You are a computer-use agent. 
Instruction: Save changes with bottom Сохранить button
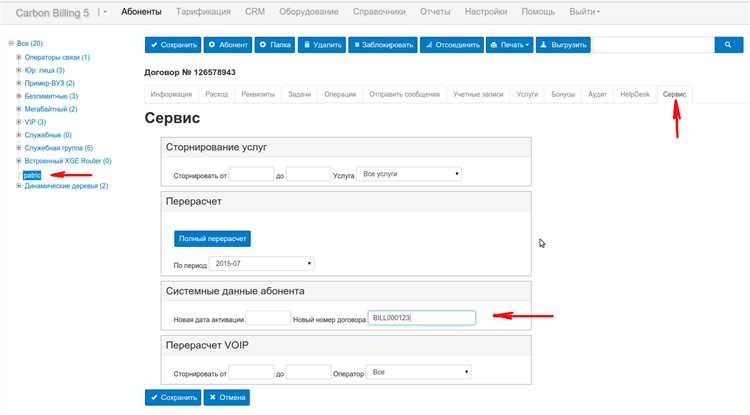click(x=173, y=397)
